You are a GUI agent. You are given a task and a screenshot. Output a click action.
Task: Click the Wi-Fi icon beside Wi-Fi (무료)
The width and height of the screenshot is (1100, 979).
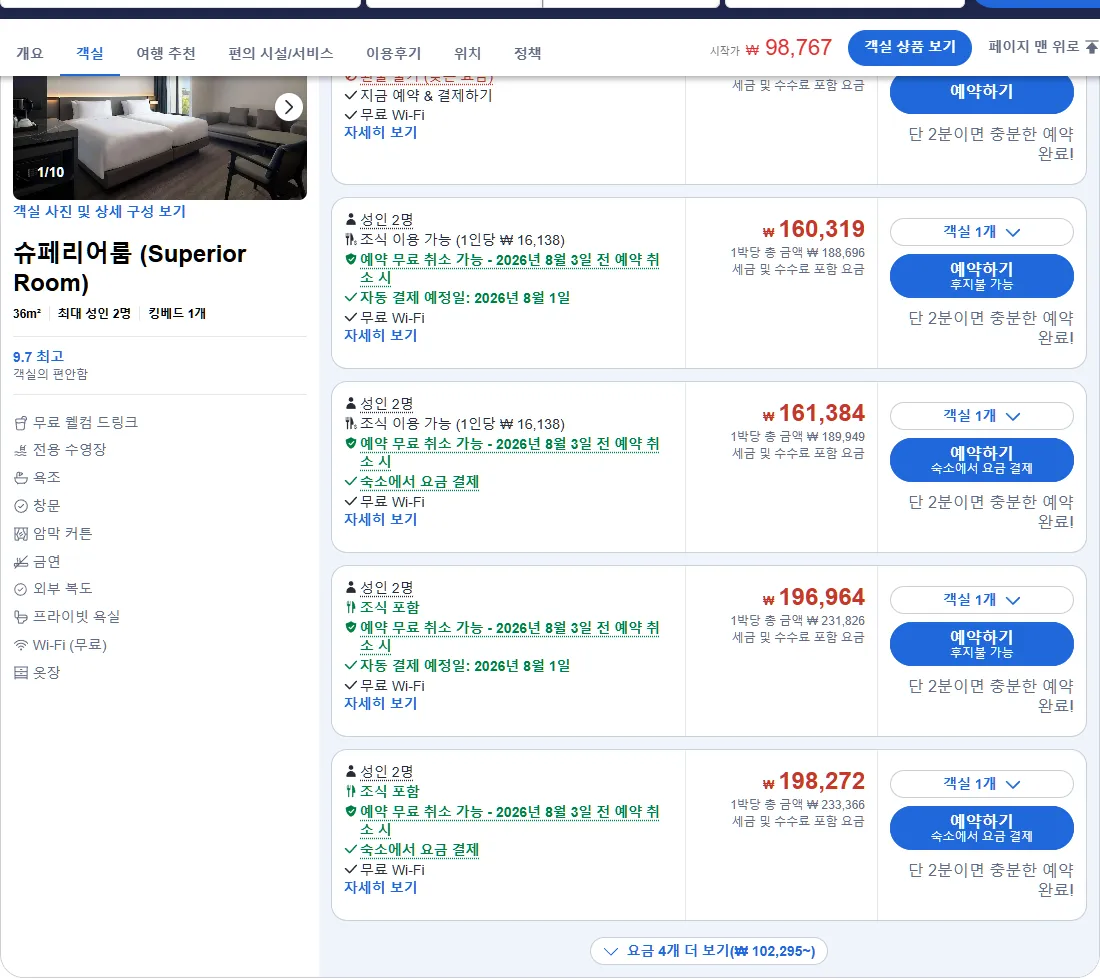[21, 645]
